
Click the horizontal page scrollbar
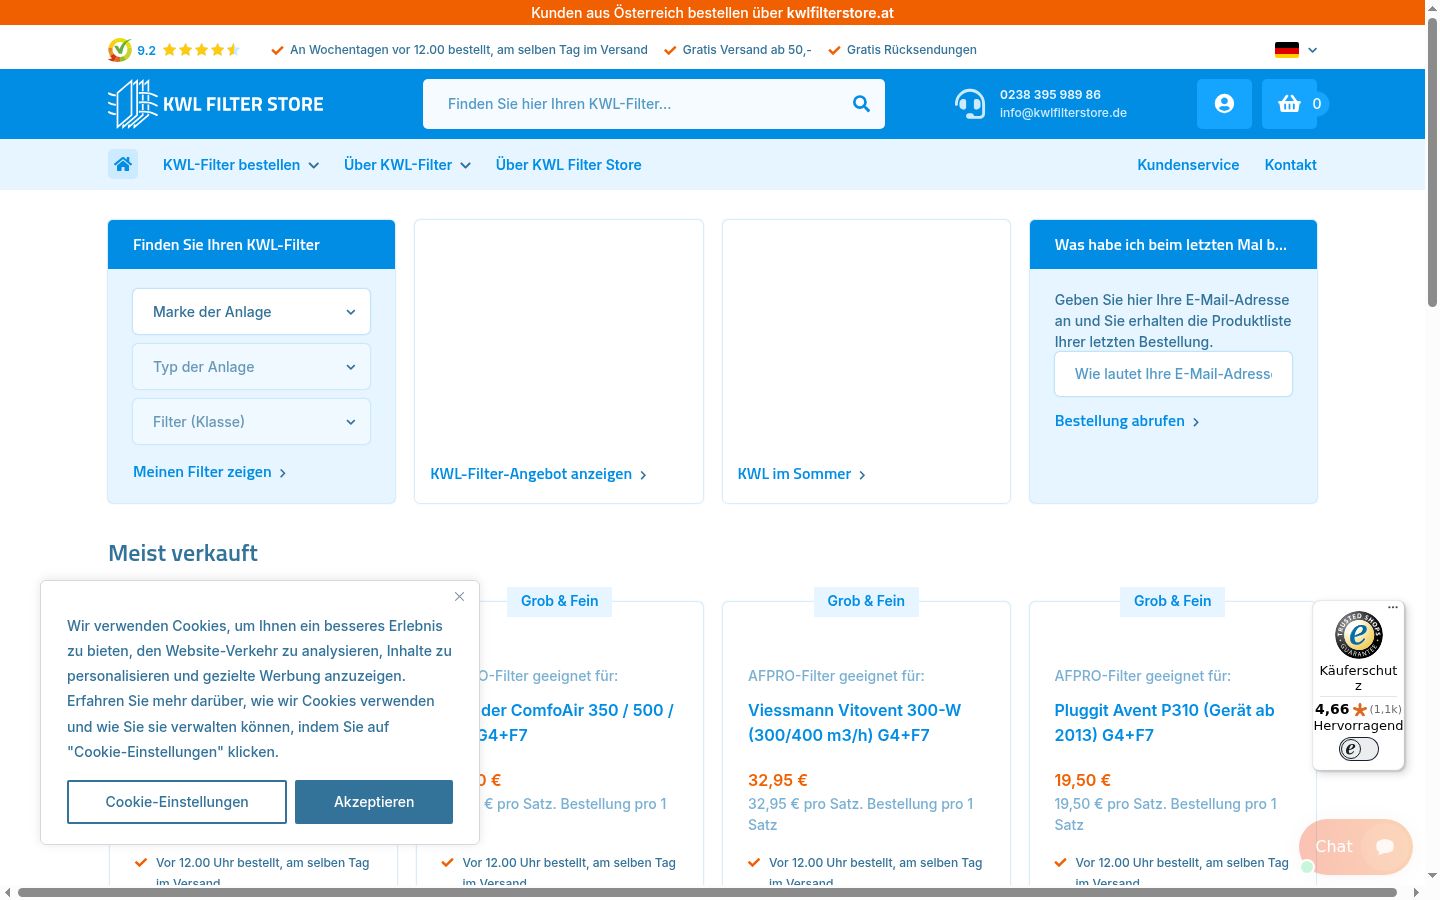point(708,892)
